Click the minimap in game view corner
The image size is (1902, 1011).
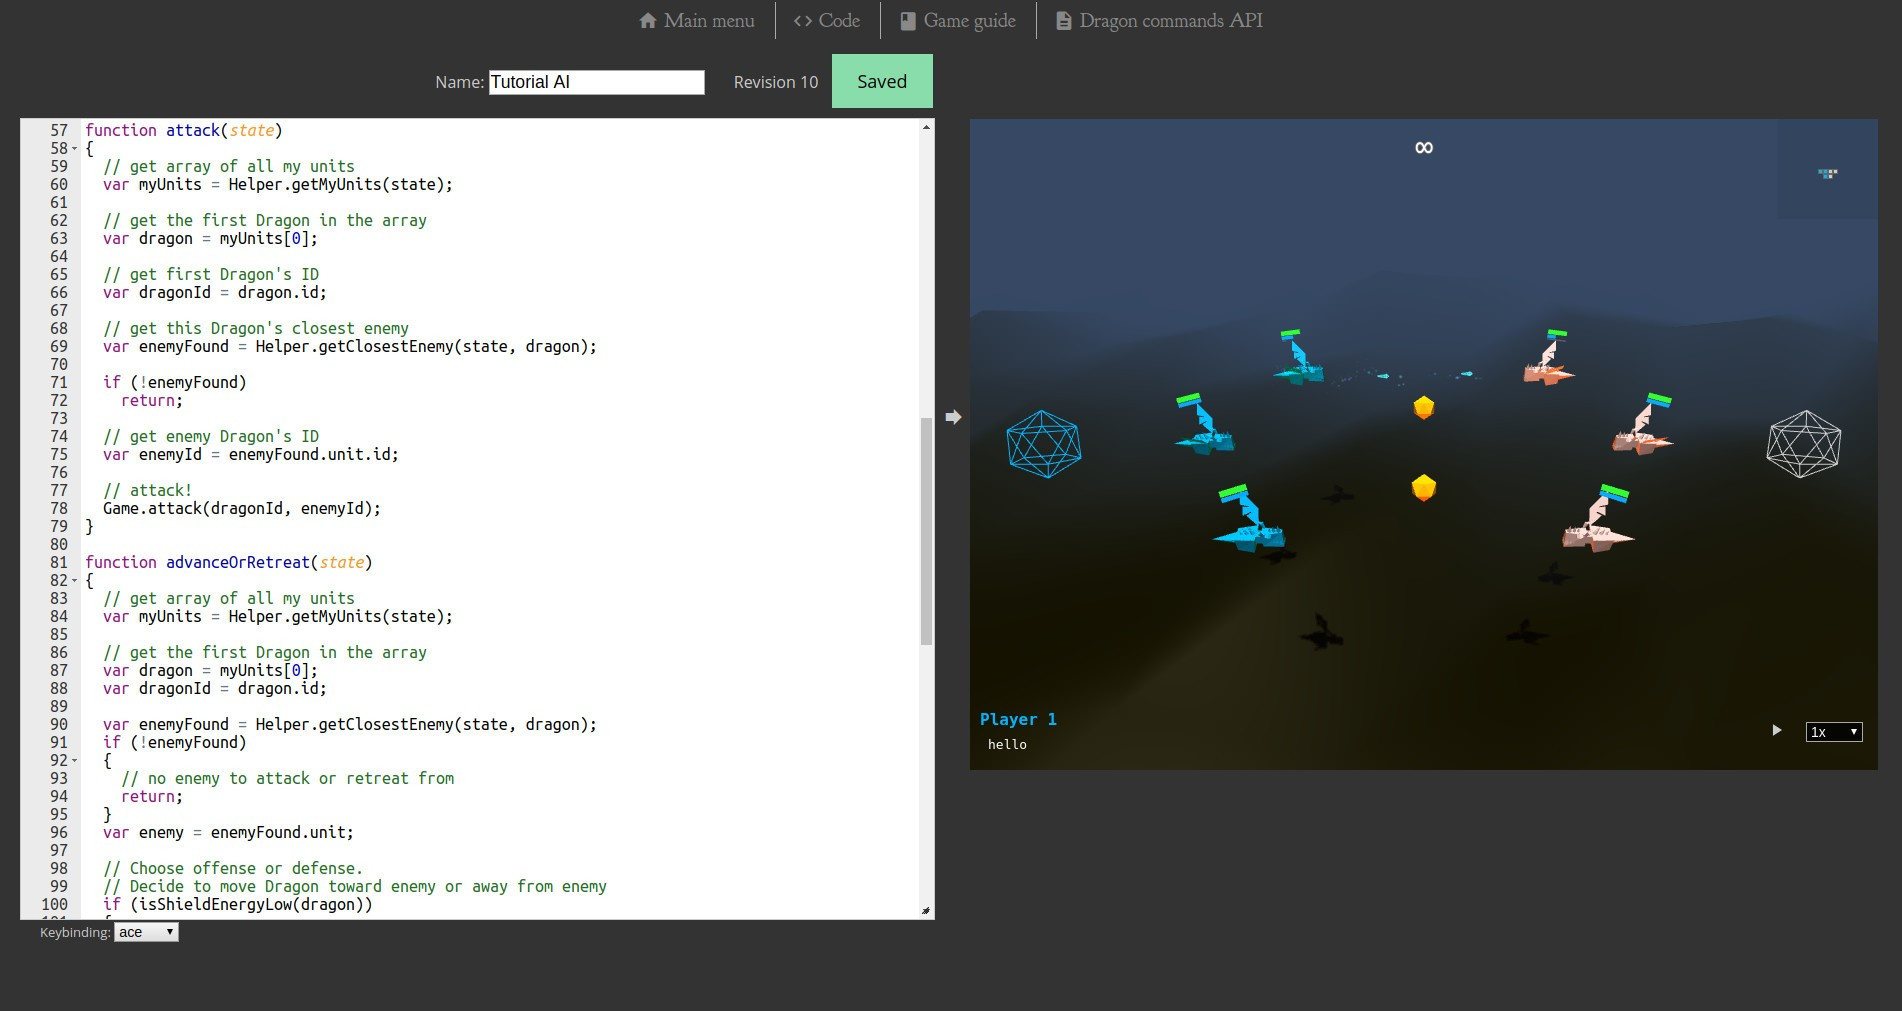pos(1828,170)
